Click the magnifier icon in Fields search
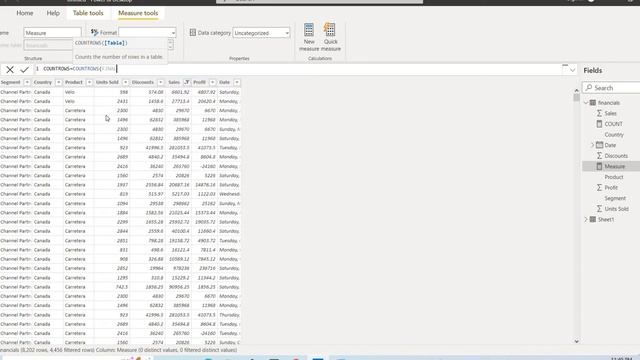The height and width of the screenshot is (360, 640). coord(589,88)
